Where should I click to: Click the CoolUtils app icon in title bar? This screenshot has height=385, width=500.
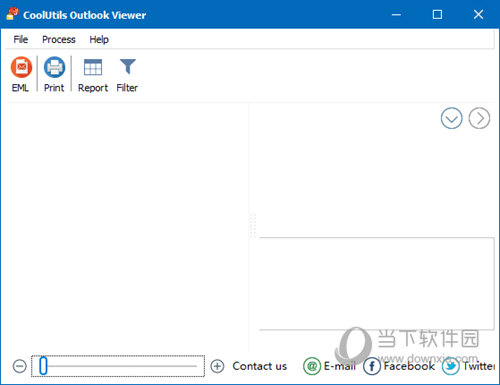coord(12,14)
